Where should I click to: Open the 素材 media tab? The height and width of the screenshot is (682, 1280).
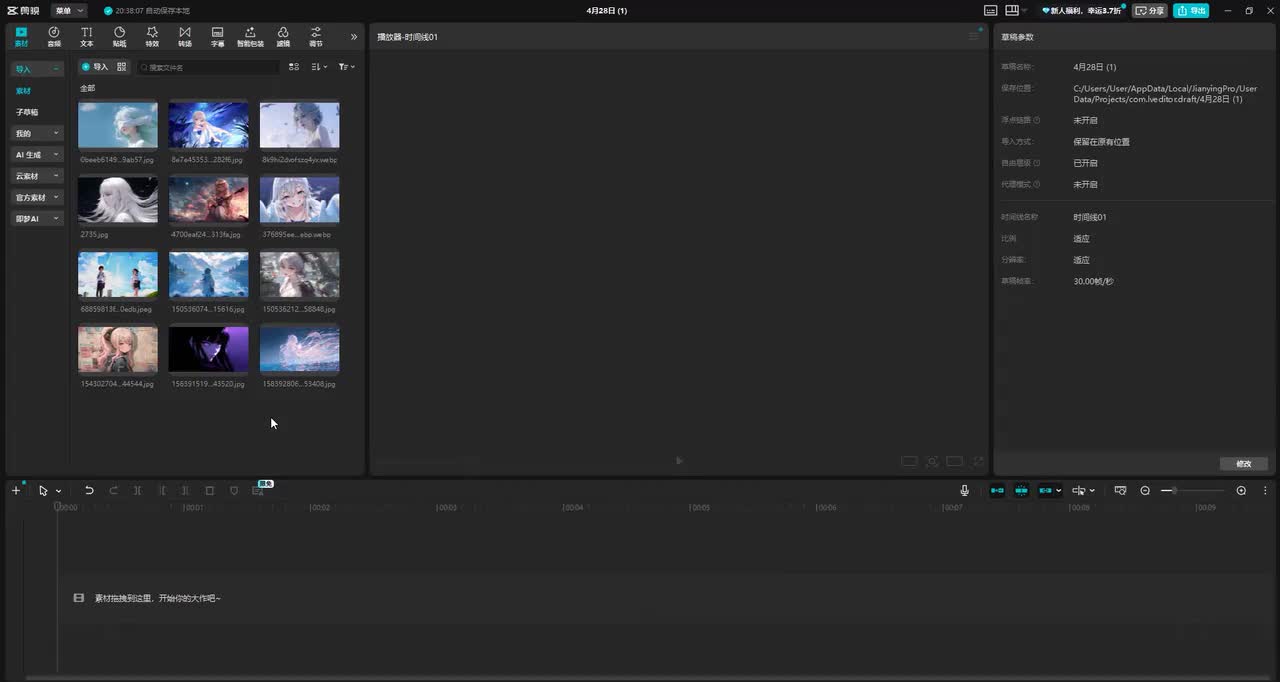tap(22, 37)
